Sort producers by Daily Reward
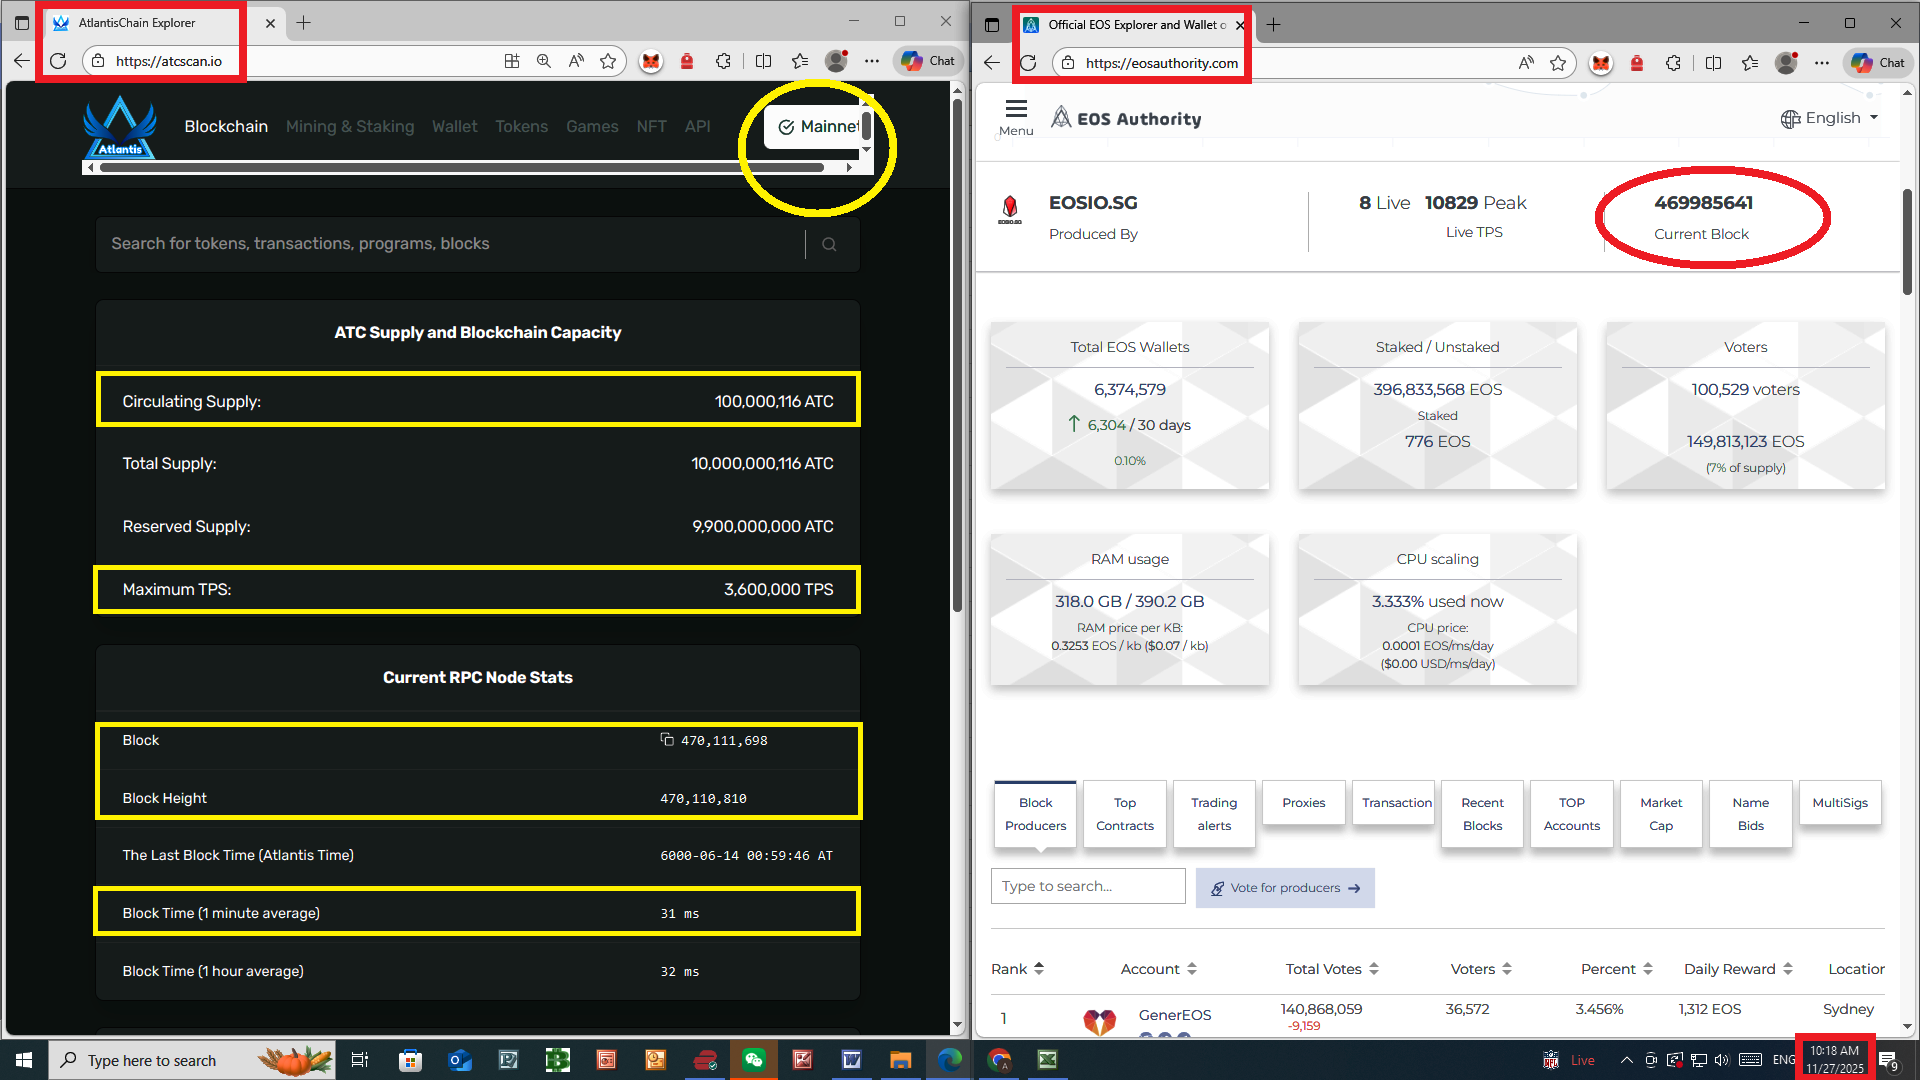Screen dimensions: 1920x1080 [1737, 969]
